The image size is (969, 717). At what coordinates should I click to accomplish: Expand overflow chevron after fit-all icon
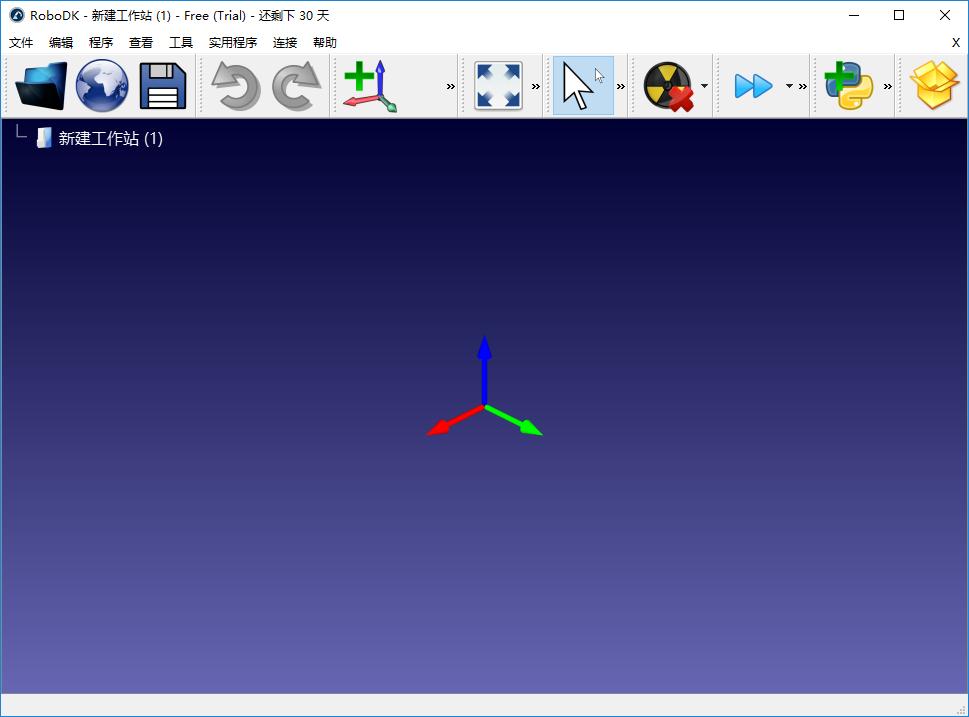pos(536,87)
